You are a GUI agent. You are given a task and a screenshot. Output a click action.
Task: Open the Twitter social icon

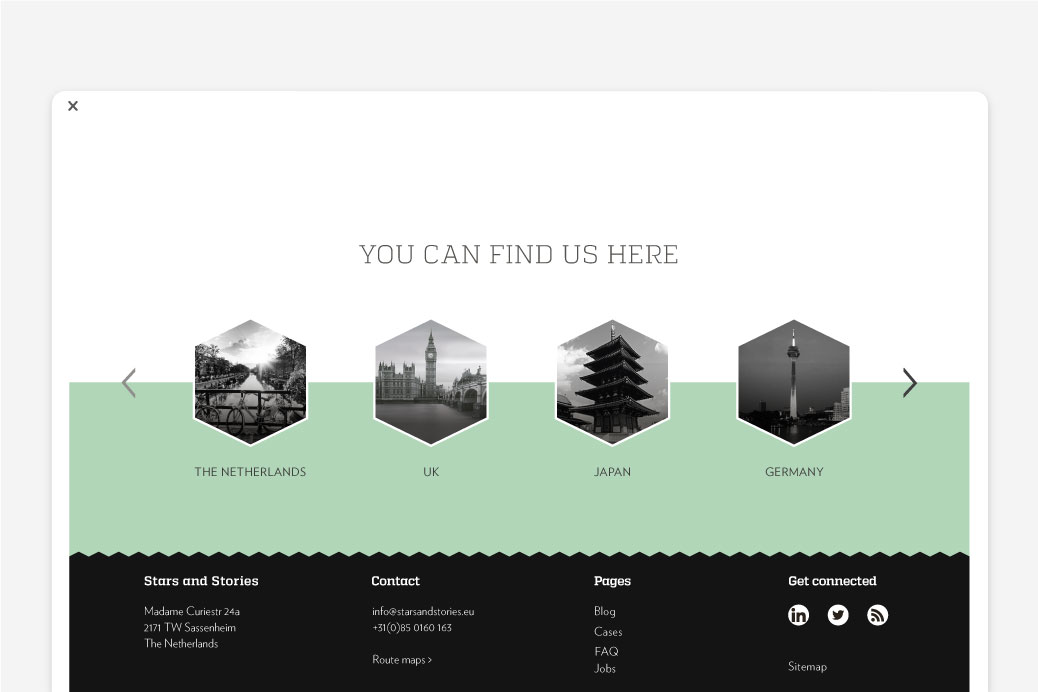pyautogui.click(x=838, y=615)
